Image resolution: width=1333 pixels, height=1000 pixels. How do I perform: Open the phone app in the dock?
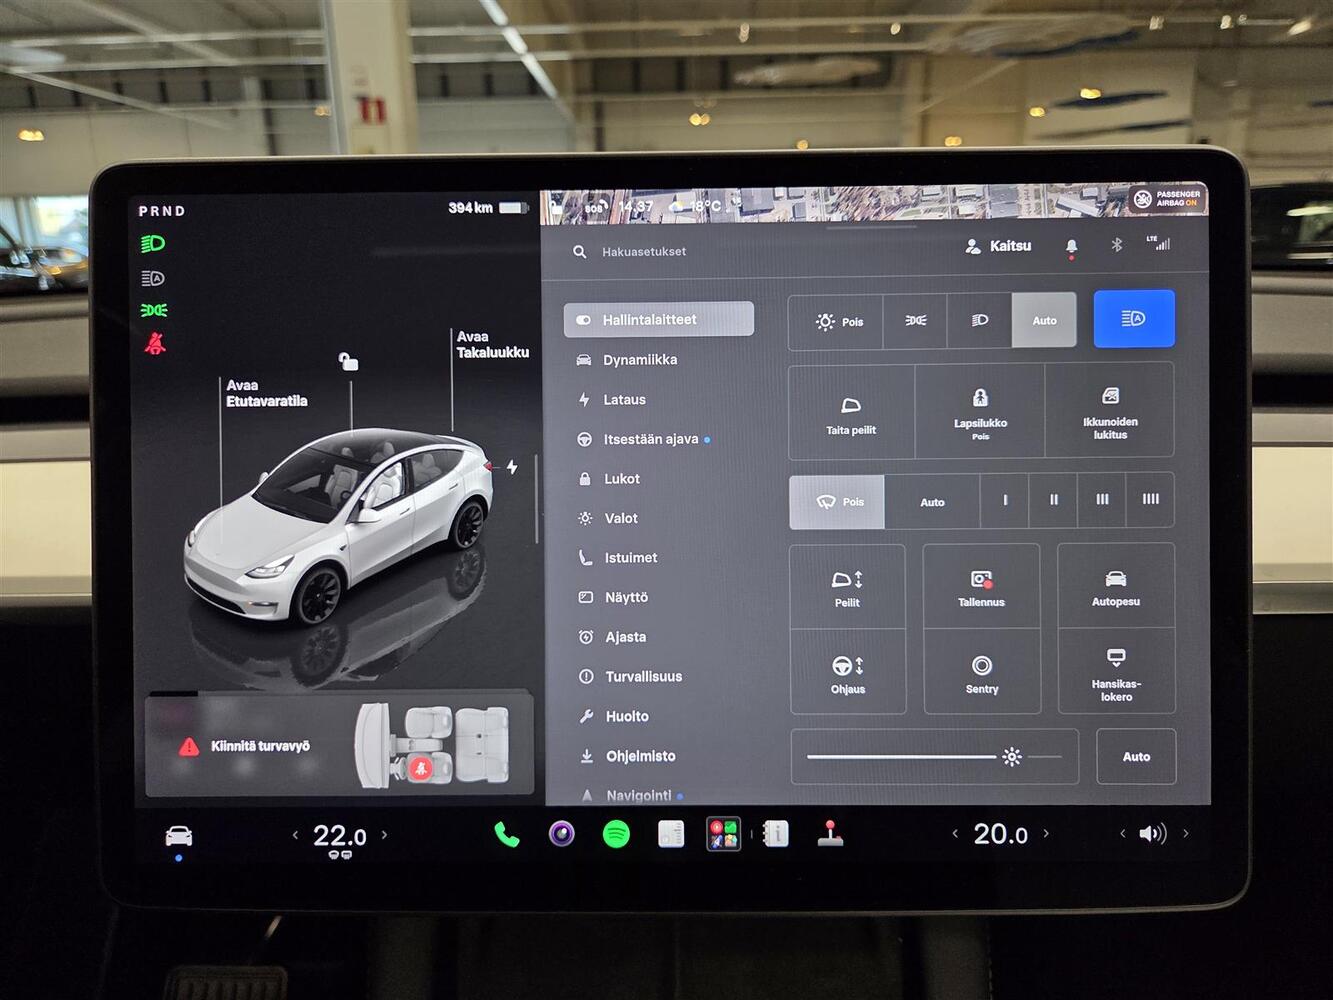pyautogui.click(x=507, y=834)
